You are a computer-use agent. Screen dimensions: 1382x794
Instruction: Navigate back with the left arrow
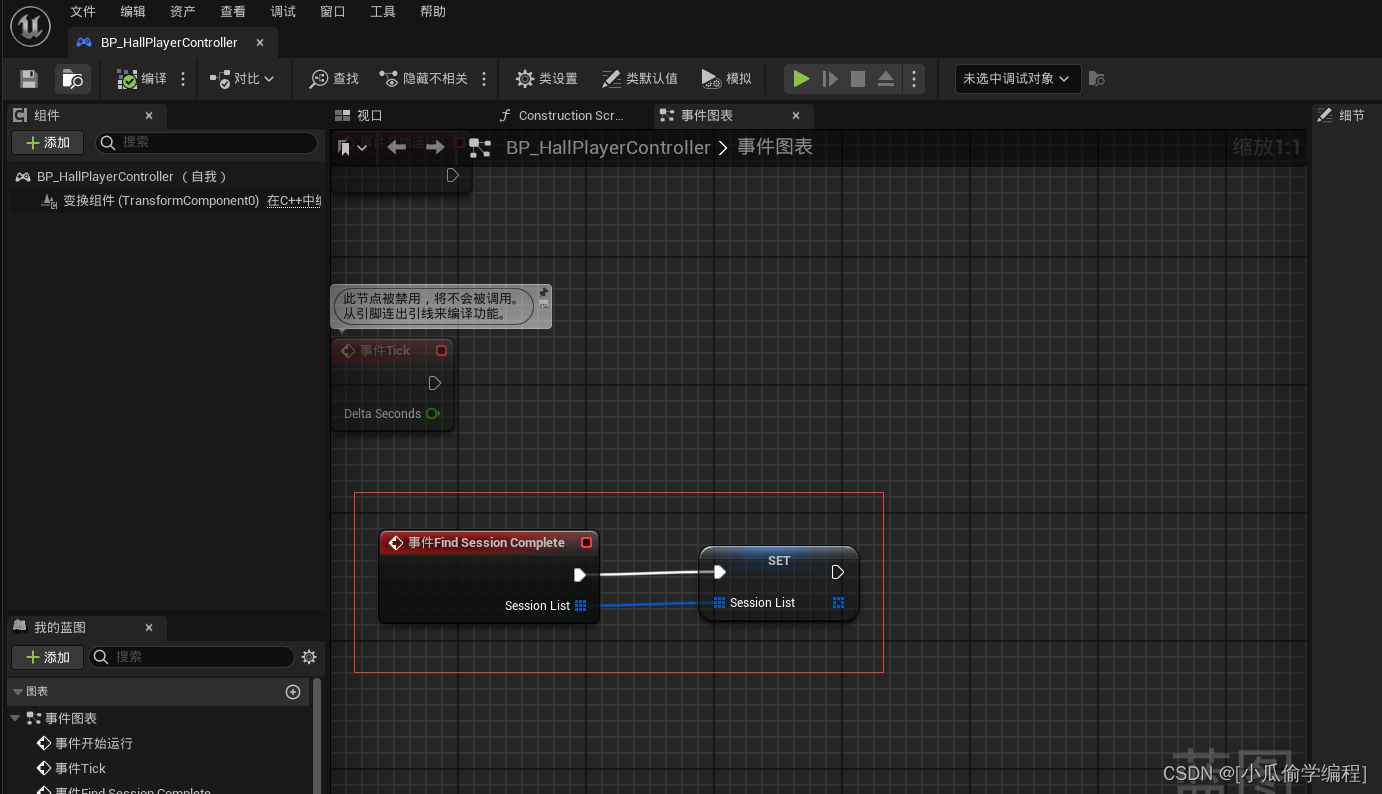point(396,147)
